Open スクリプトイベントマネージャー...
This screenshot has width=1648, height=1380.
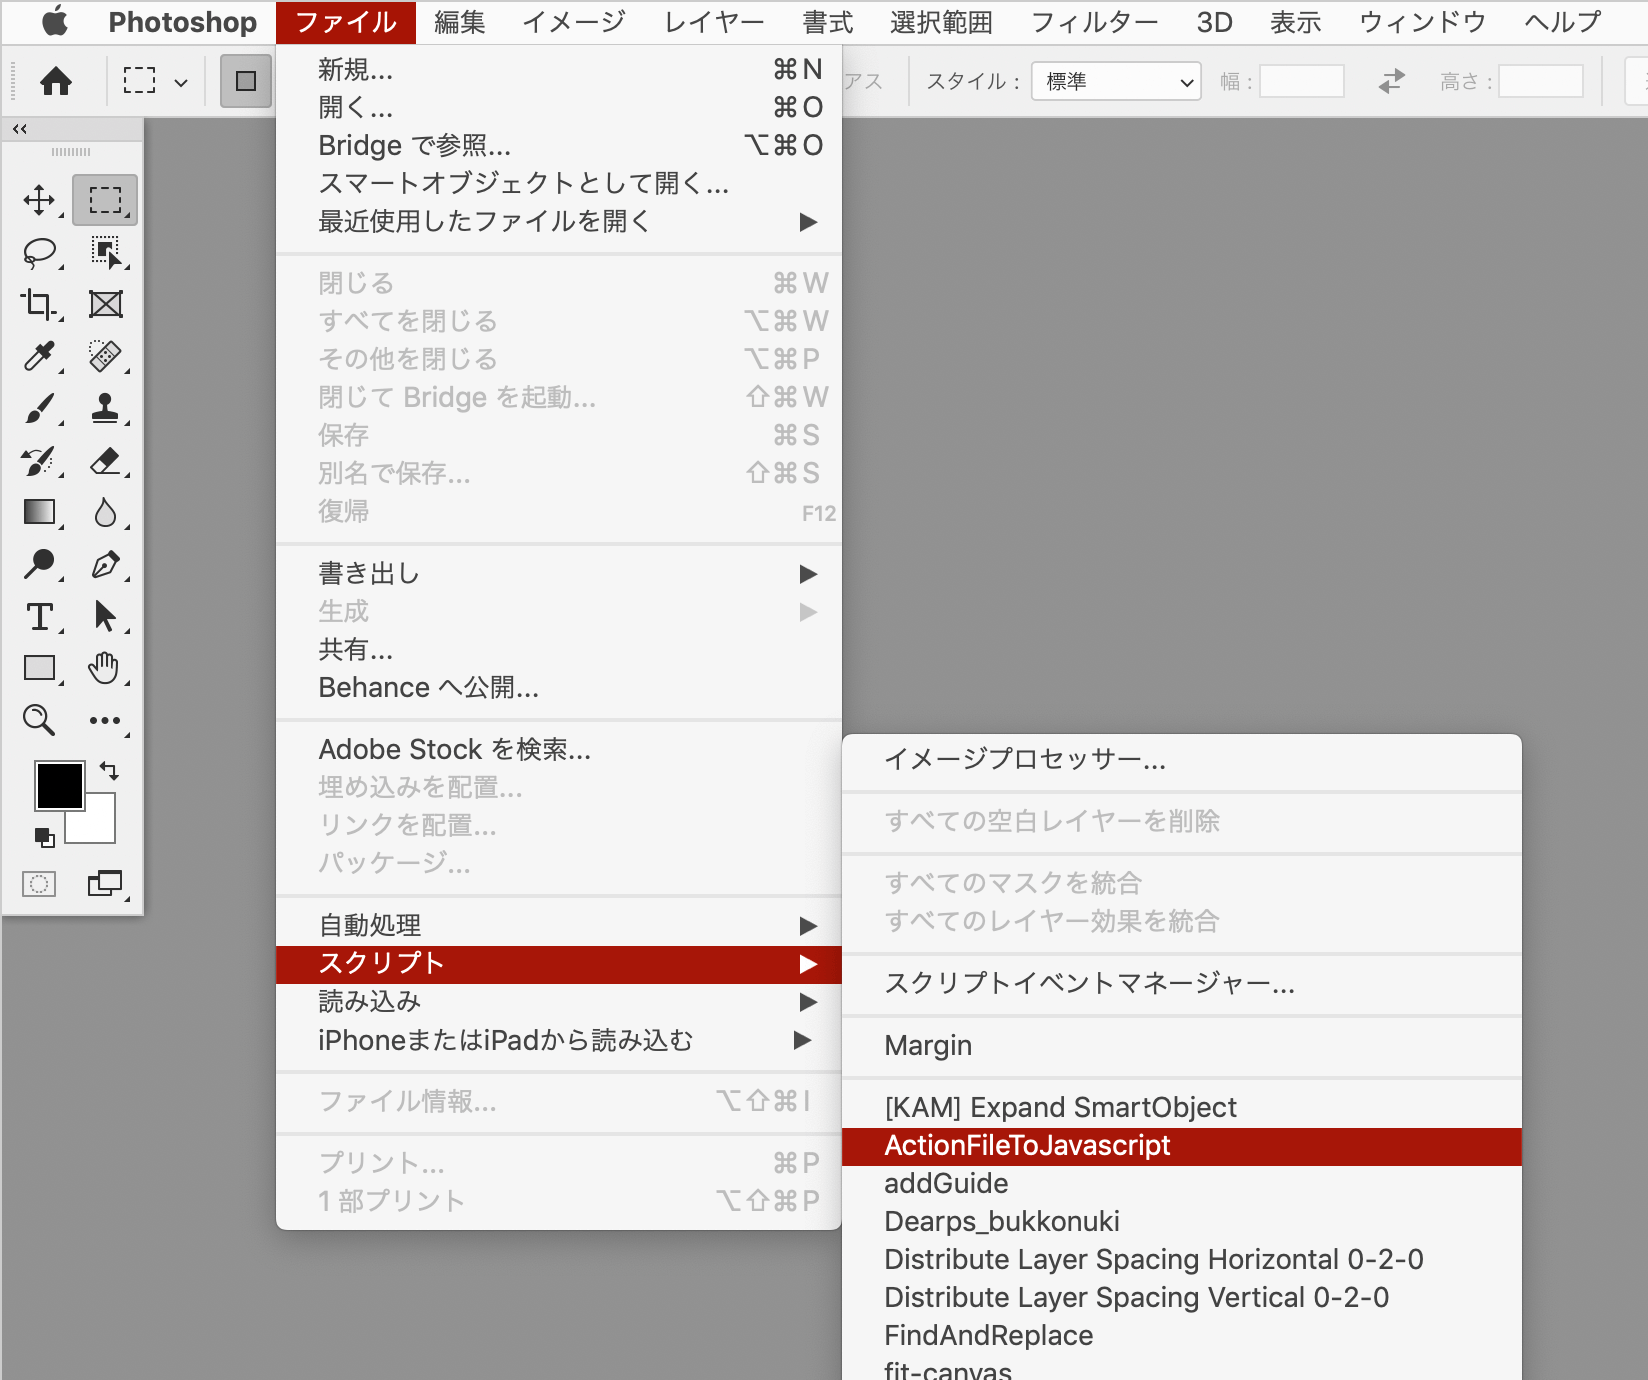1182,983
